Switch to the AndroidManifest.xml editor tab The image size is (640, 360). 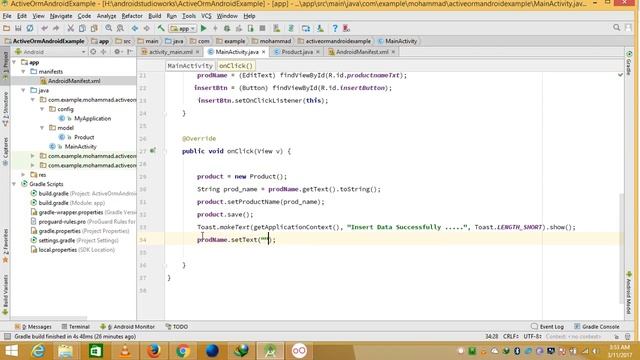(x=362, y=52)
